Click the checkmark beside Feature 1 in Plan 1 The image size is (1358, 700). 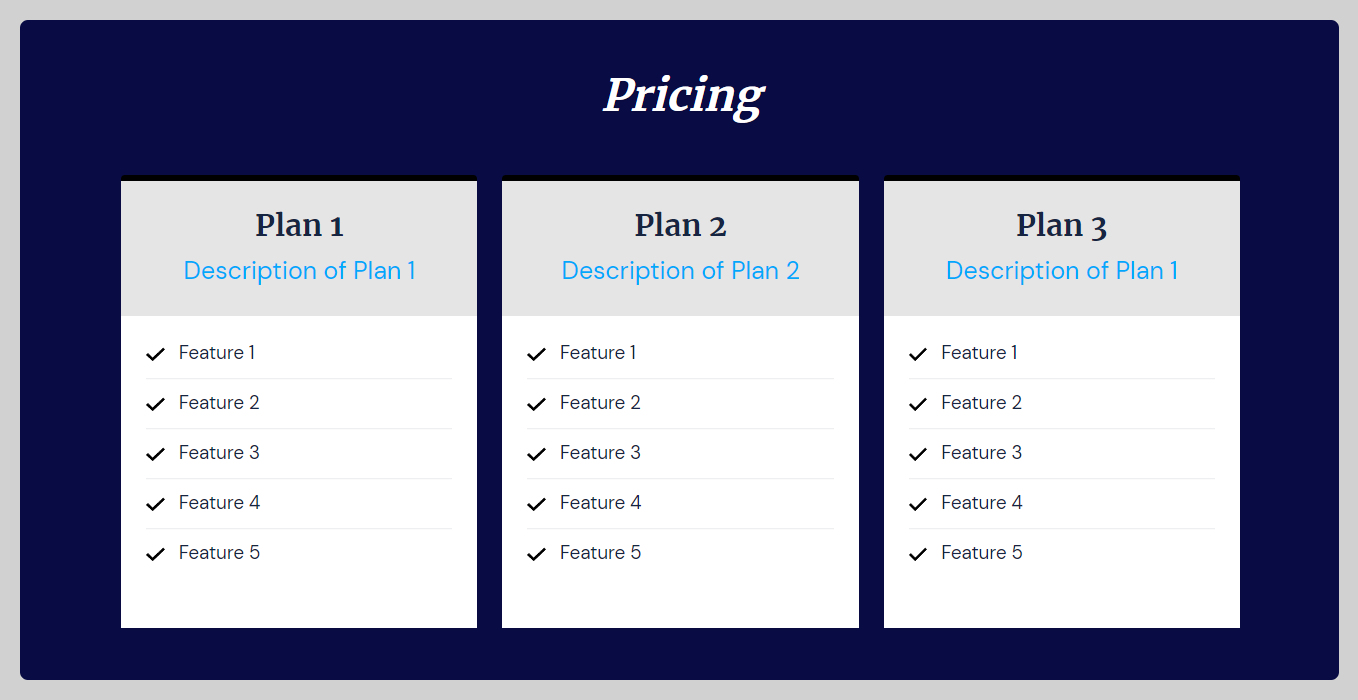pyautogui.click(x=156, y=353)
